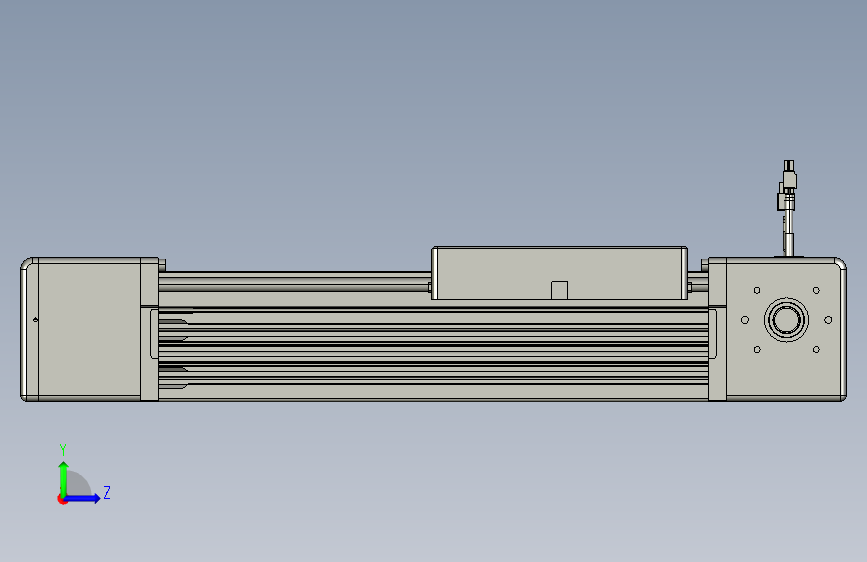Select the small square notch on the carriage
This screenshot has width=867, height=562.
pos(560,290)
